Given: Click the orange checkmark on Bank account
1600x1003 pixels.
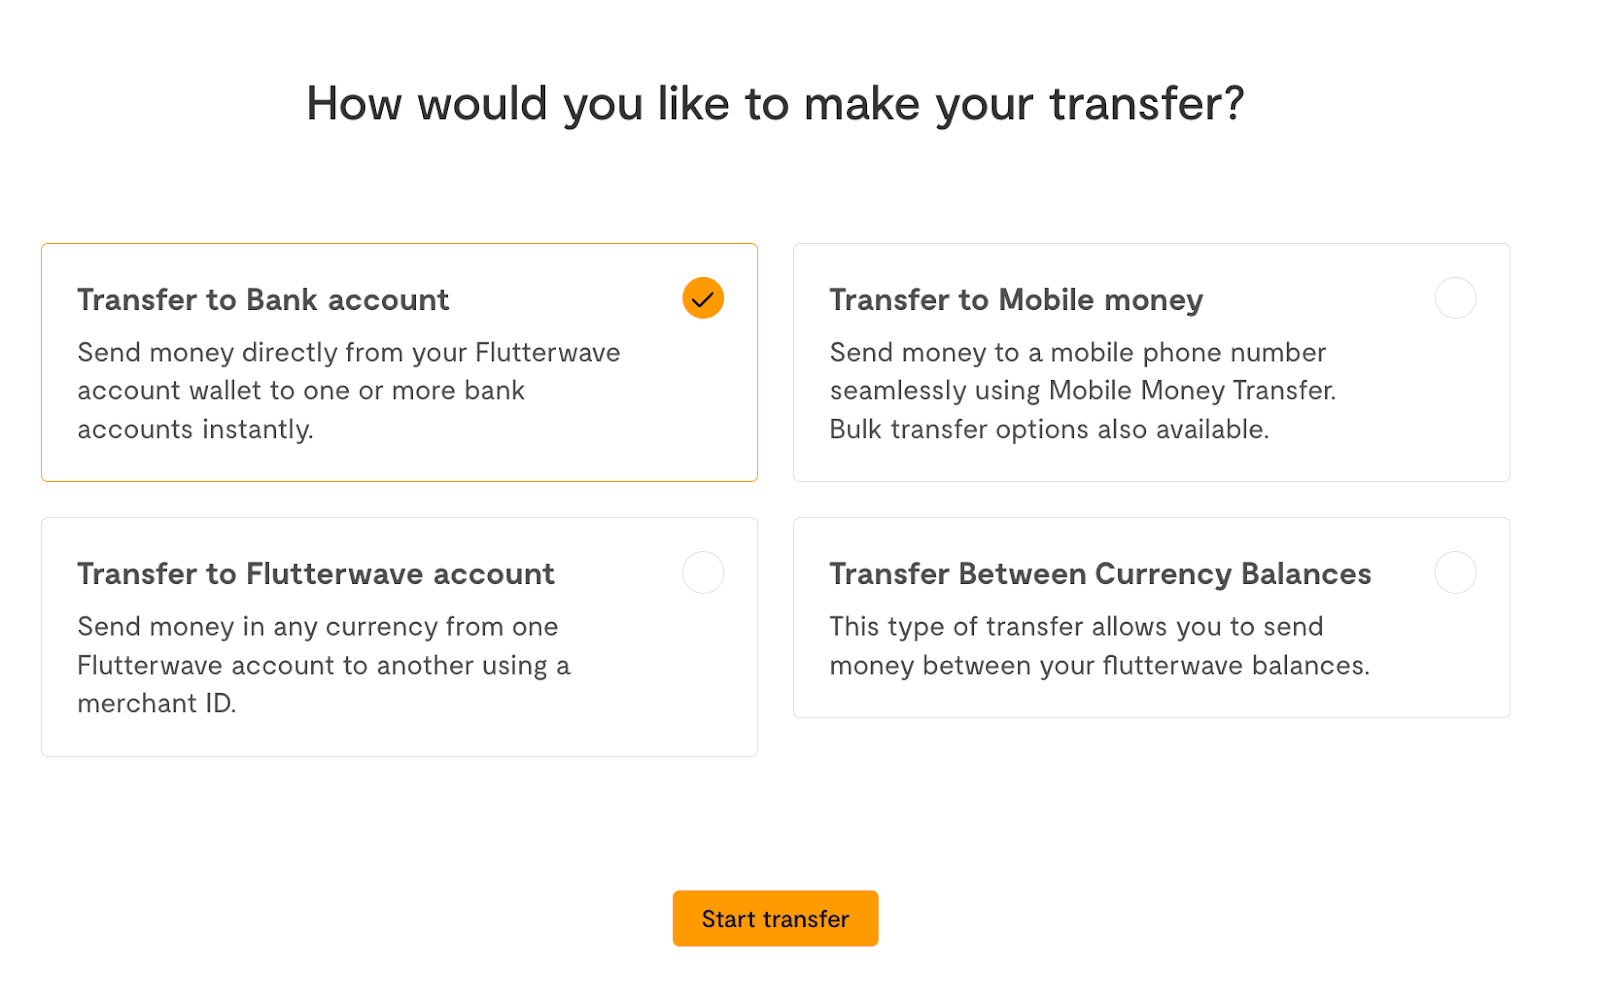Looking at the screenshot, I should pos(702,298).
